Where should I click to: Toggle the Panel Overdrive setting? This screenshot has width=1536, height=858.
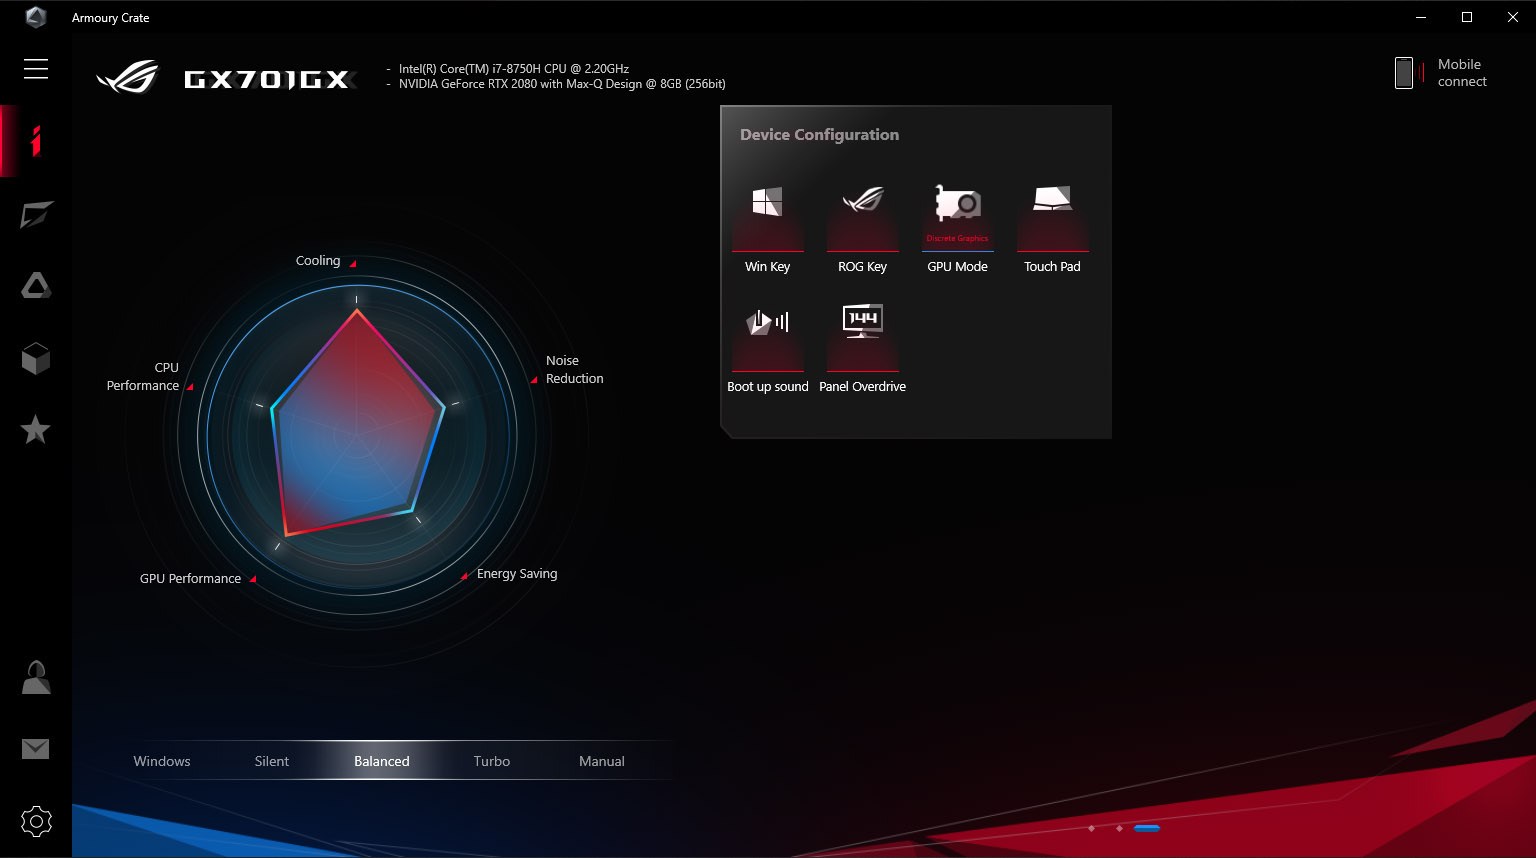click(x=862, y=348)
